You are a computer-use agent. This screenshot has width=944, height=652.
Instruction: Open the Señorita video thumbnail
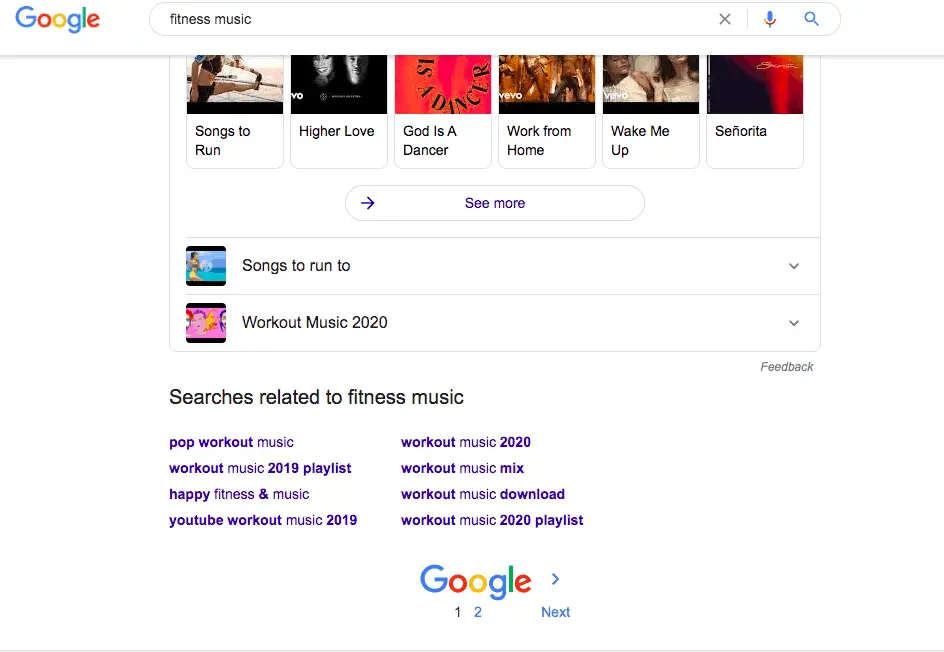point(755,84)
